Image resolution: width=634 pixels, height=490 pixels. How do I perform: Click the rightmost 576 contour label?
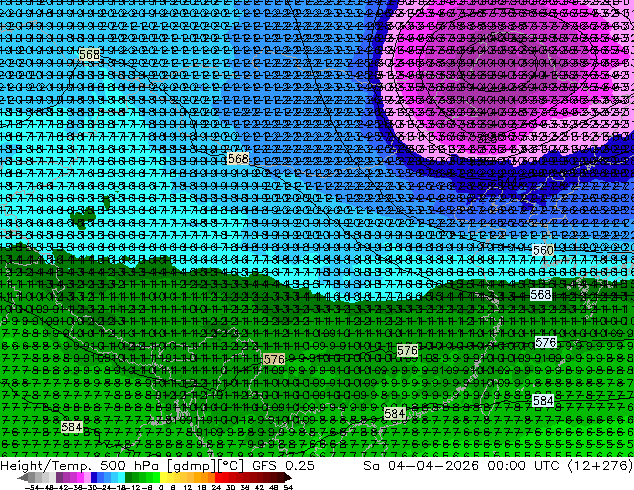545,342
